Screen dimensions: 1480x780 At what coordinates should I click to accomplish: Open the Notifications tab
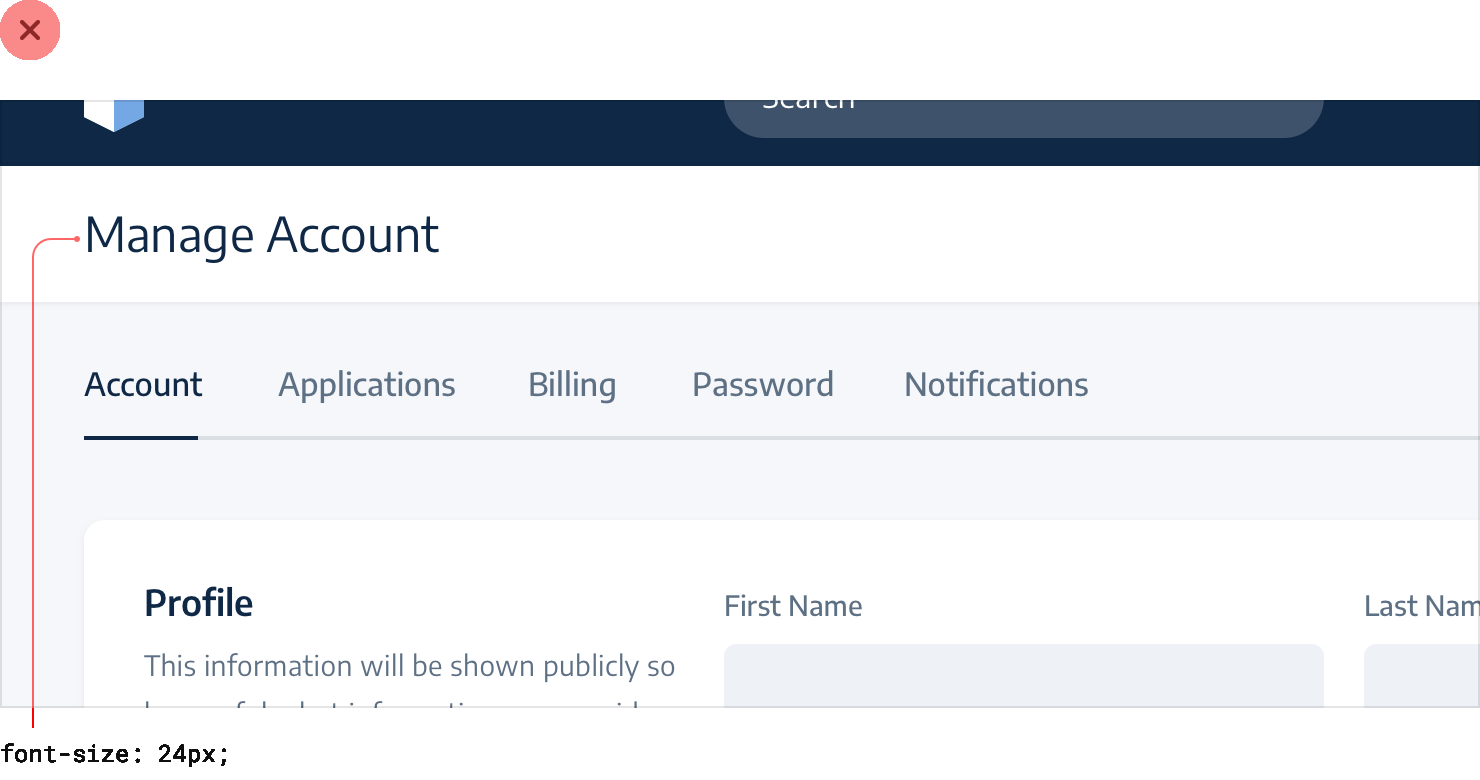click(x=996, y=385)
